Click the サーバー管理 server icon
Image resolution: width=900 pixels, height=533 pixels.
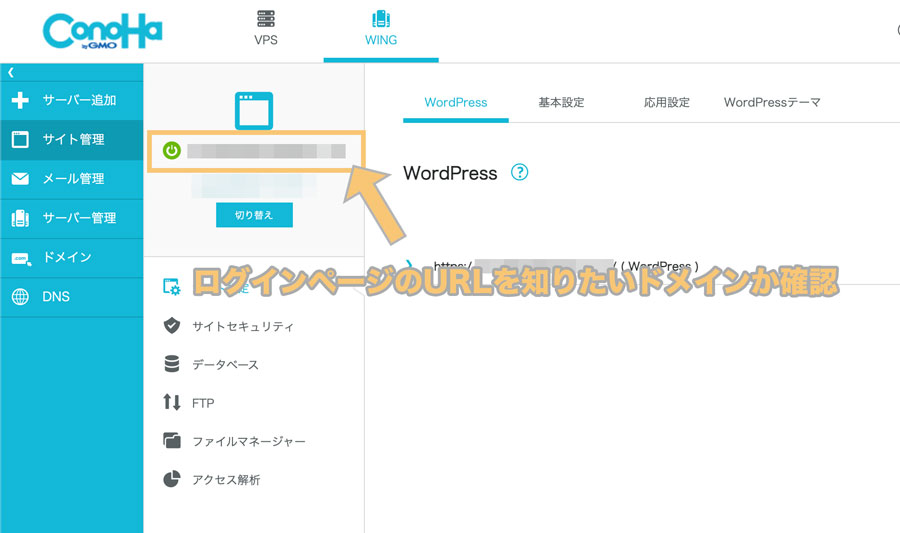point(20,218)
